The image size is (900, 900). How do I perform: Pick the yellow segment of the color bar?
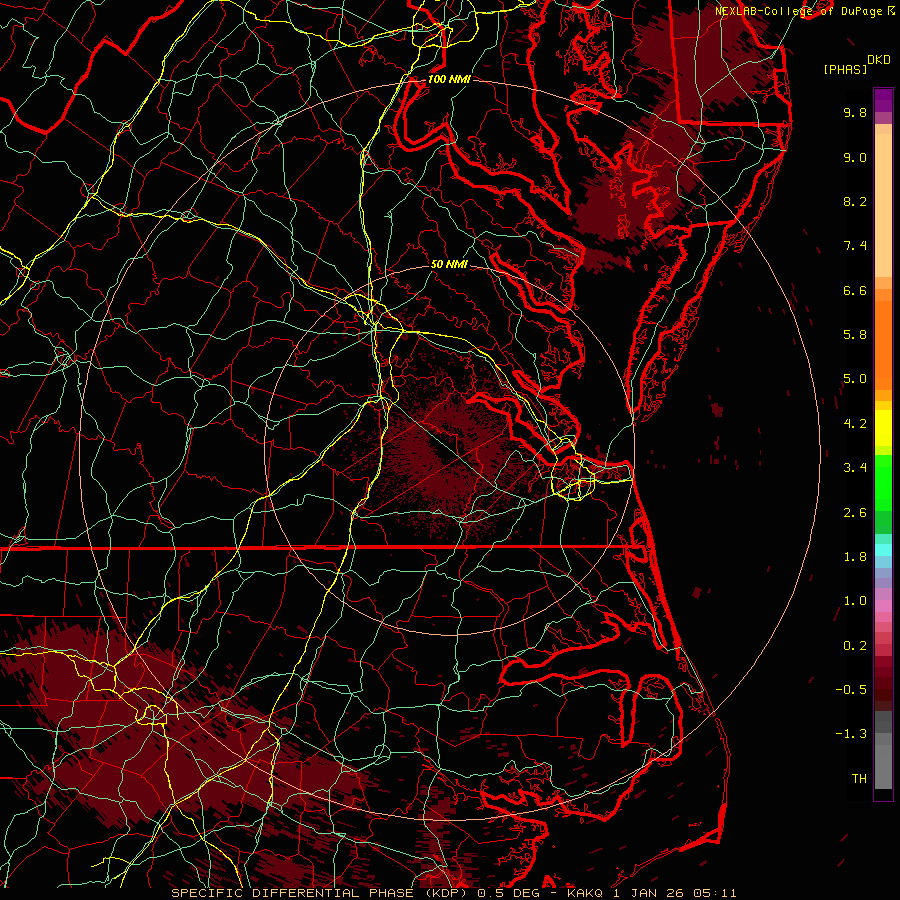883,428
